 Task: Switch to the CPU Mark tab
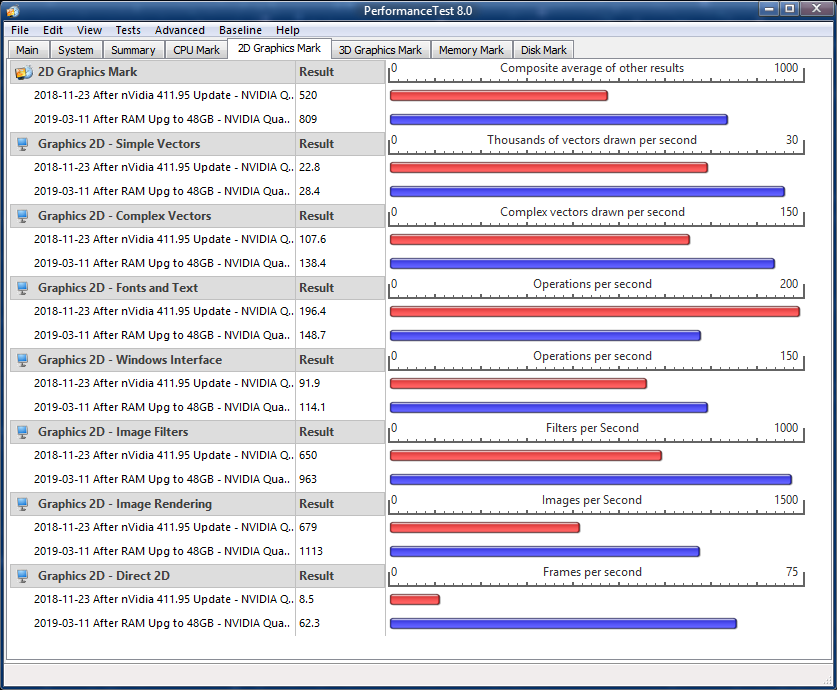tap(196, 50)
